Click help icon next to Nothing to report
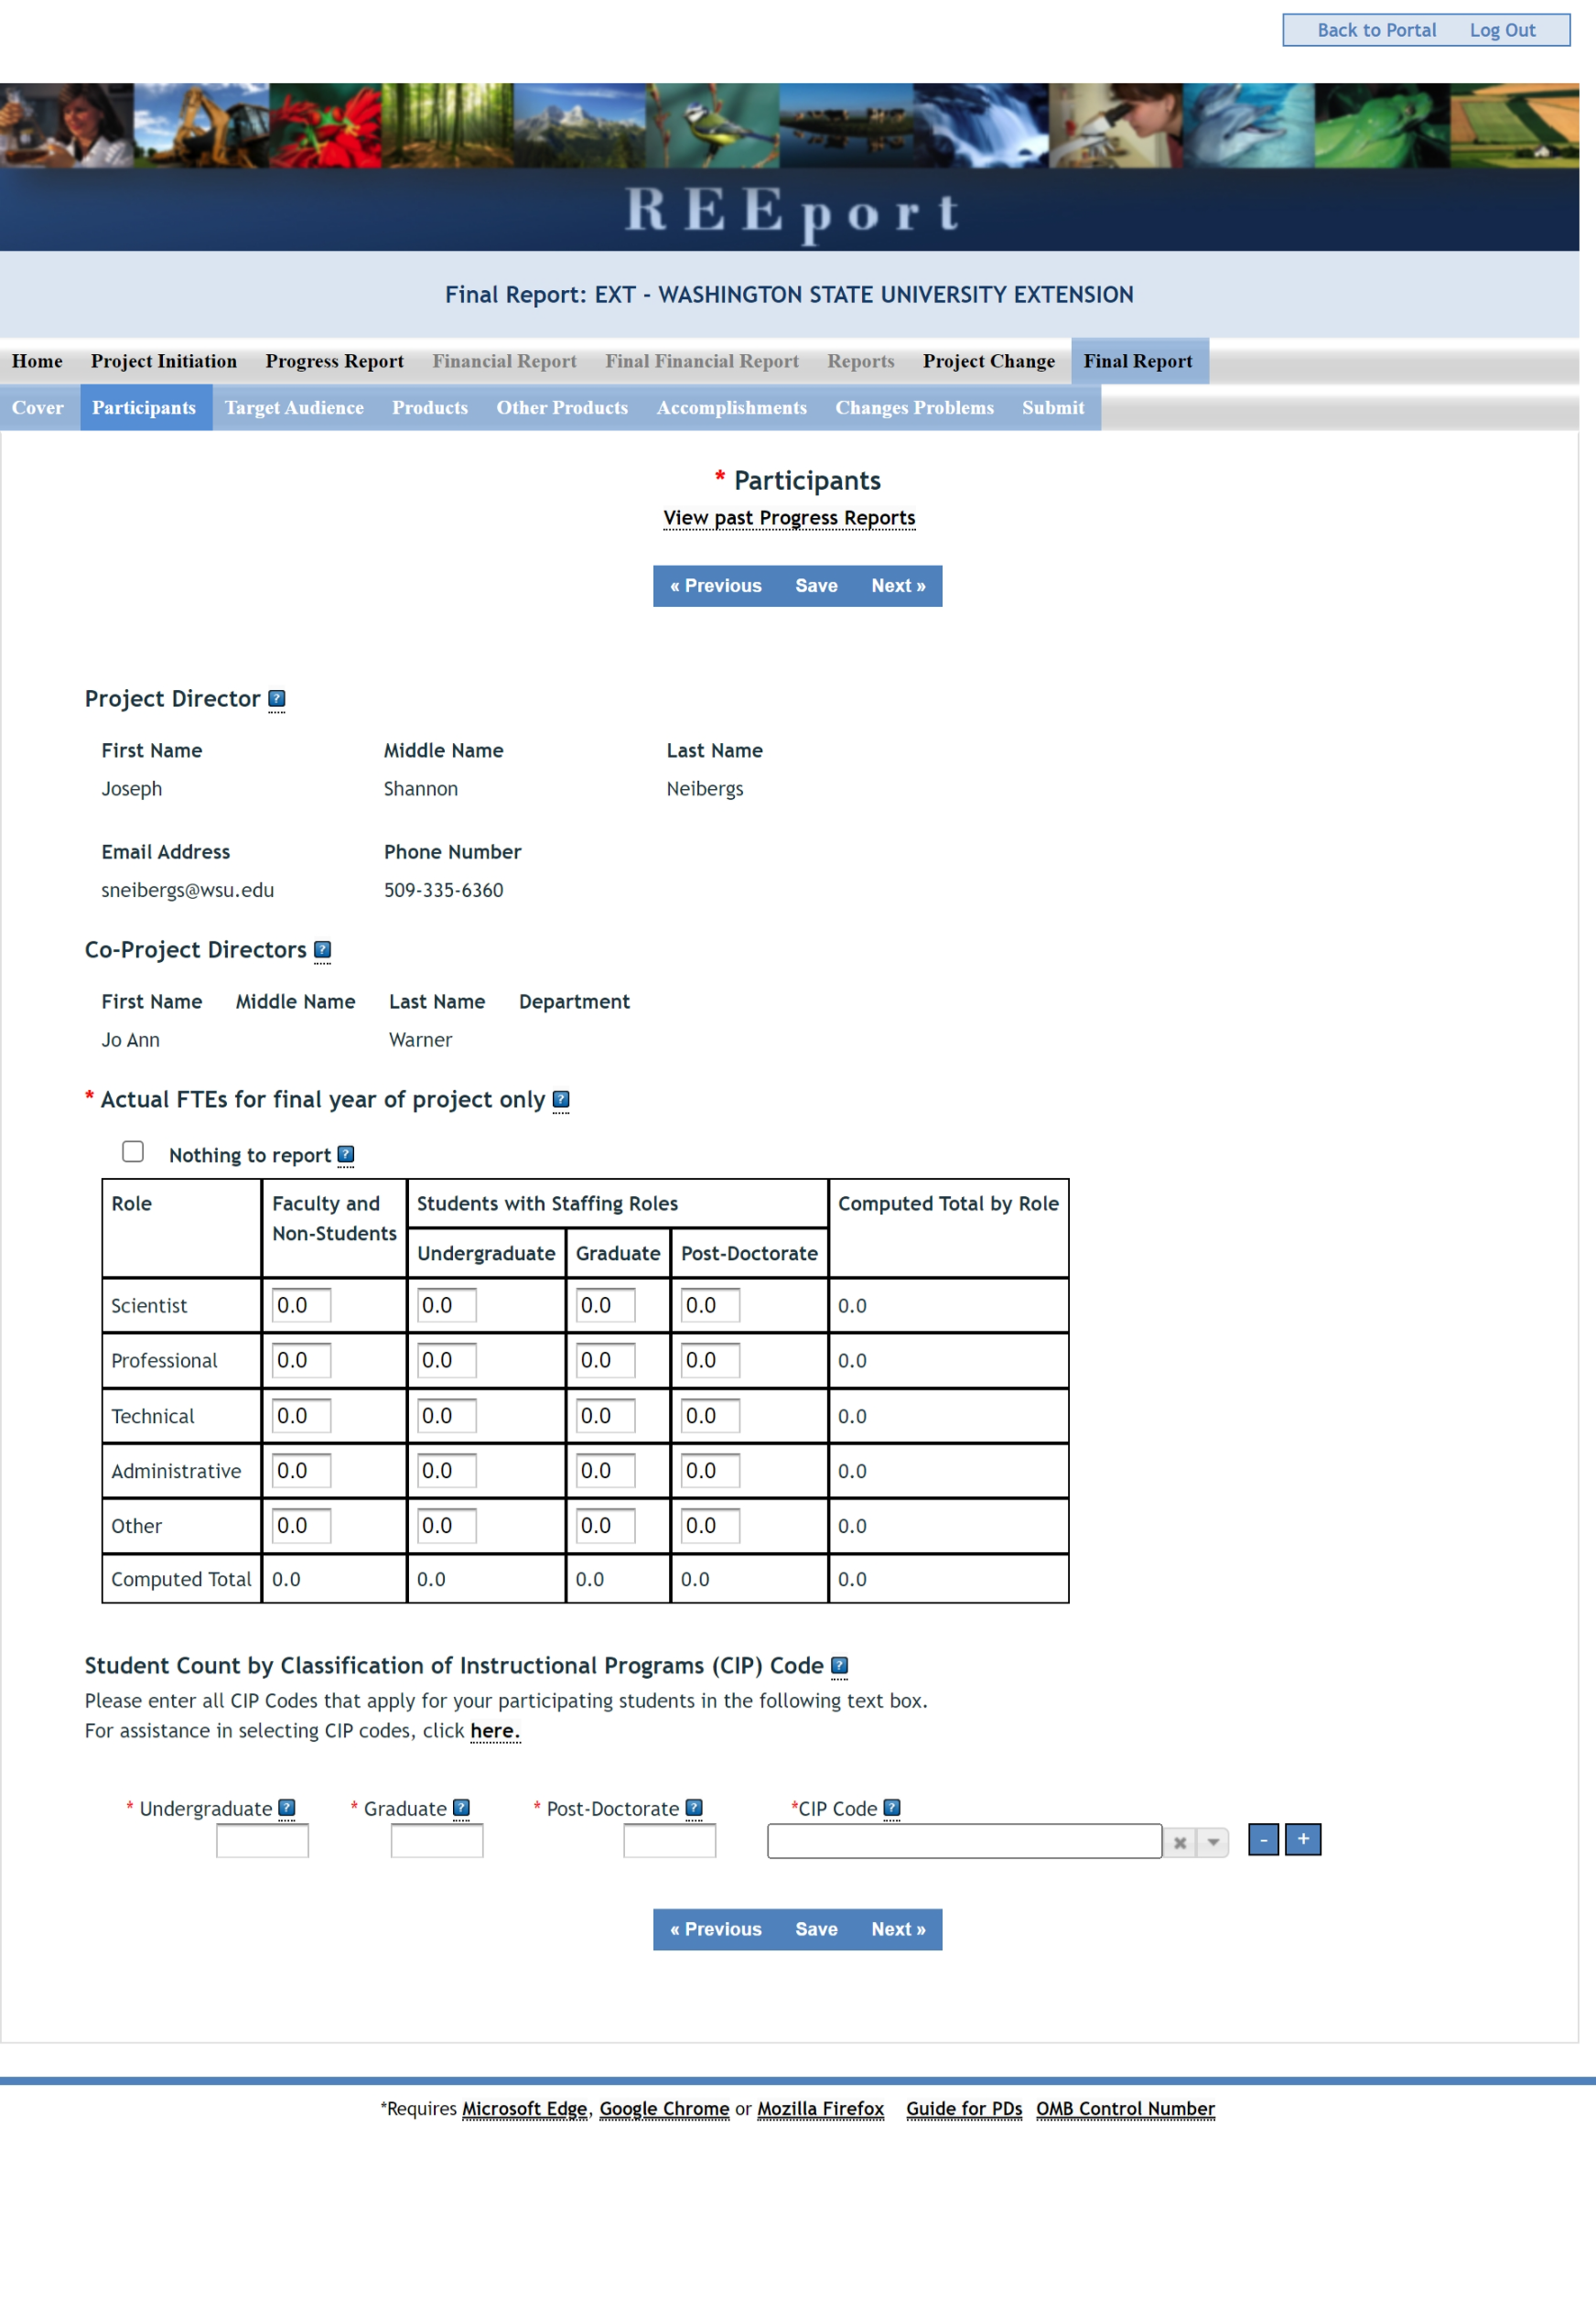The image size is (1596, 2311). (x=346, y=1155)
